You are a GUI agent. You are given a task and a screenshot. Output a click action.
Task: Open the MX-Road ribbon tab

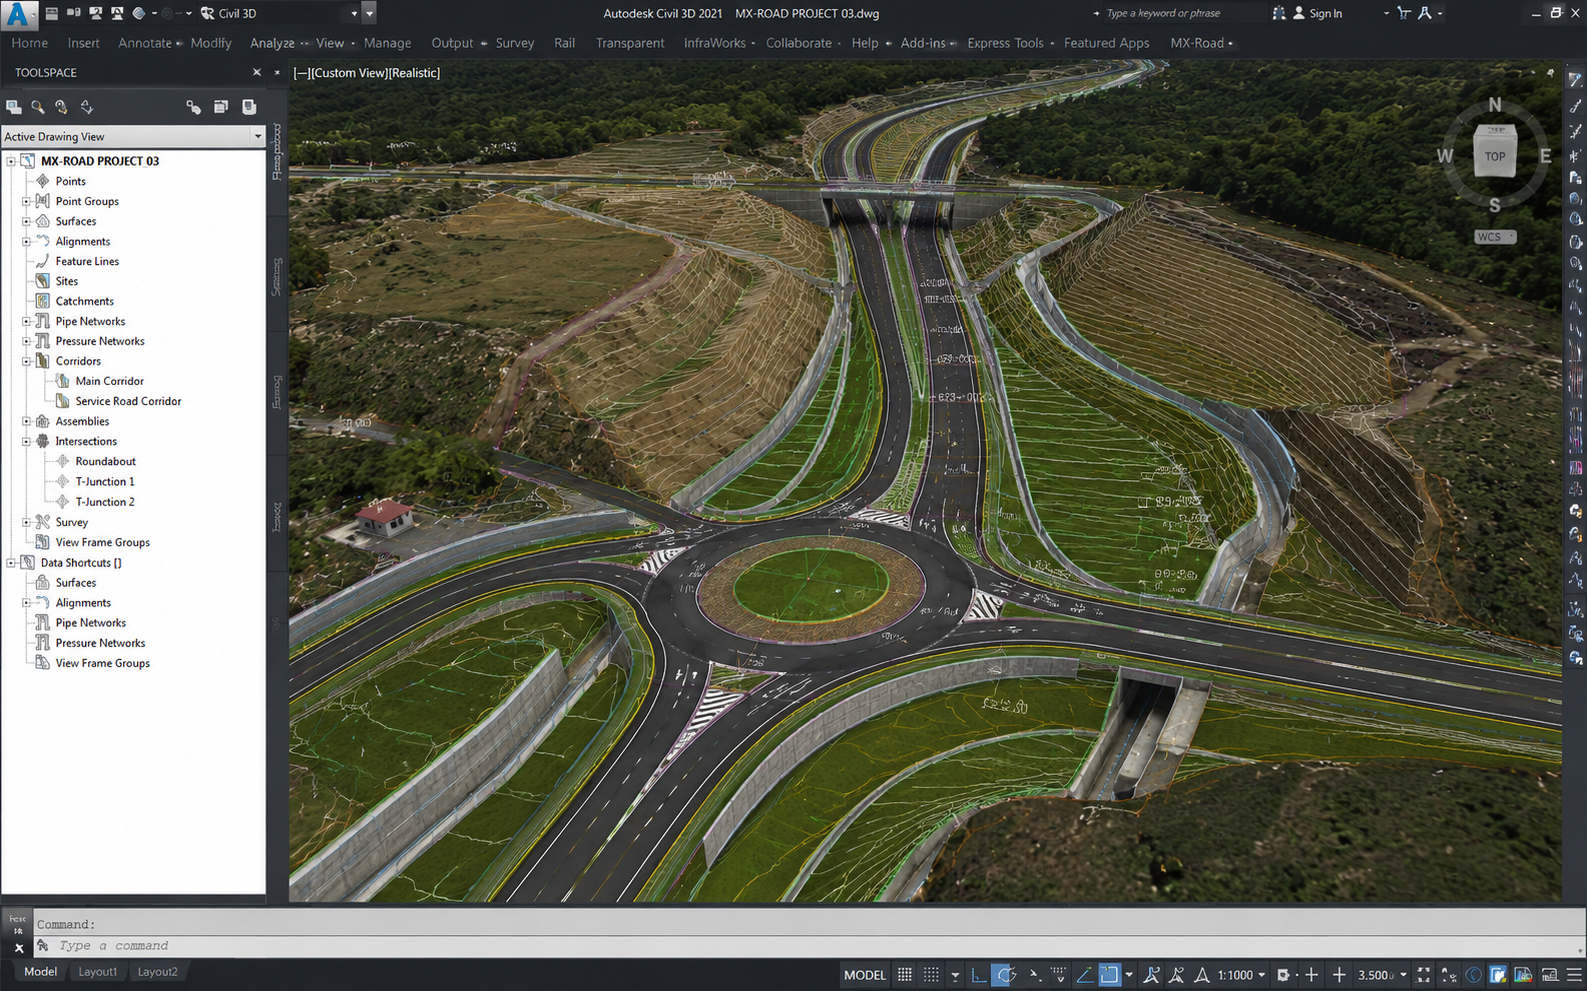tap(1197, 43)
